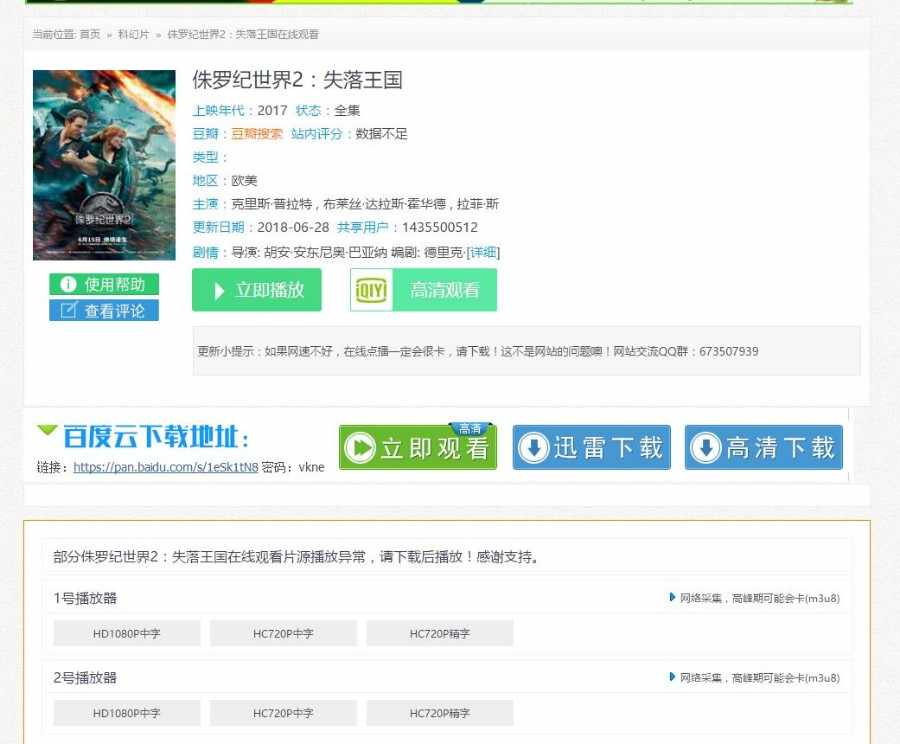The width and height of the screenshot is (900, 744).
Task: Select first HC720P中字 under 1号播放器
Action: coord(284,633)
